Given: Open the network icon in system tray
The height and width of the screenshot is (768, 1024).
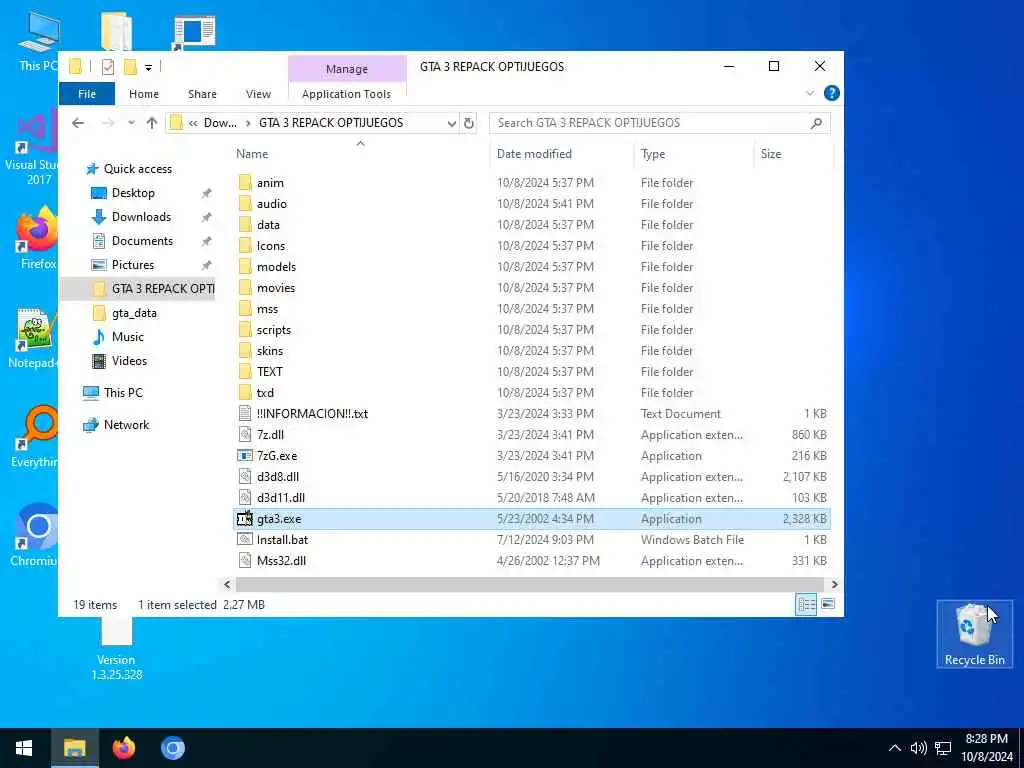Looking at the screenshot, I should (x=943, y=748).
